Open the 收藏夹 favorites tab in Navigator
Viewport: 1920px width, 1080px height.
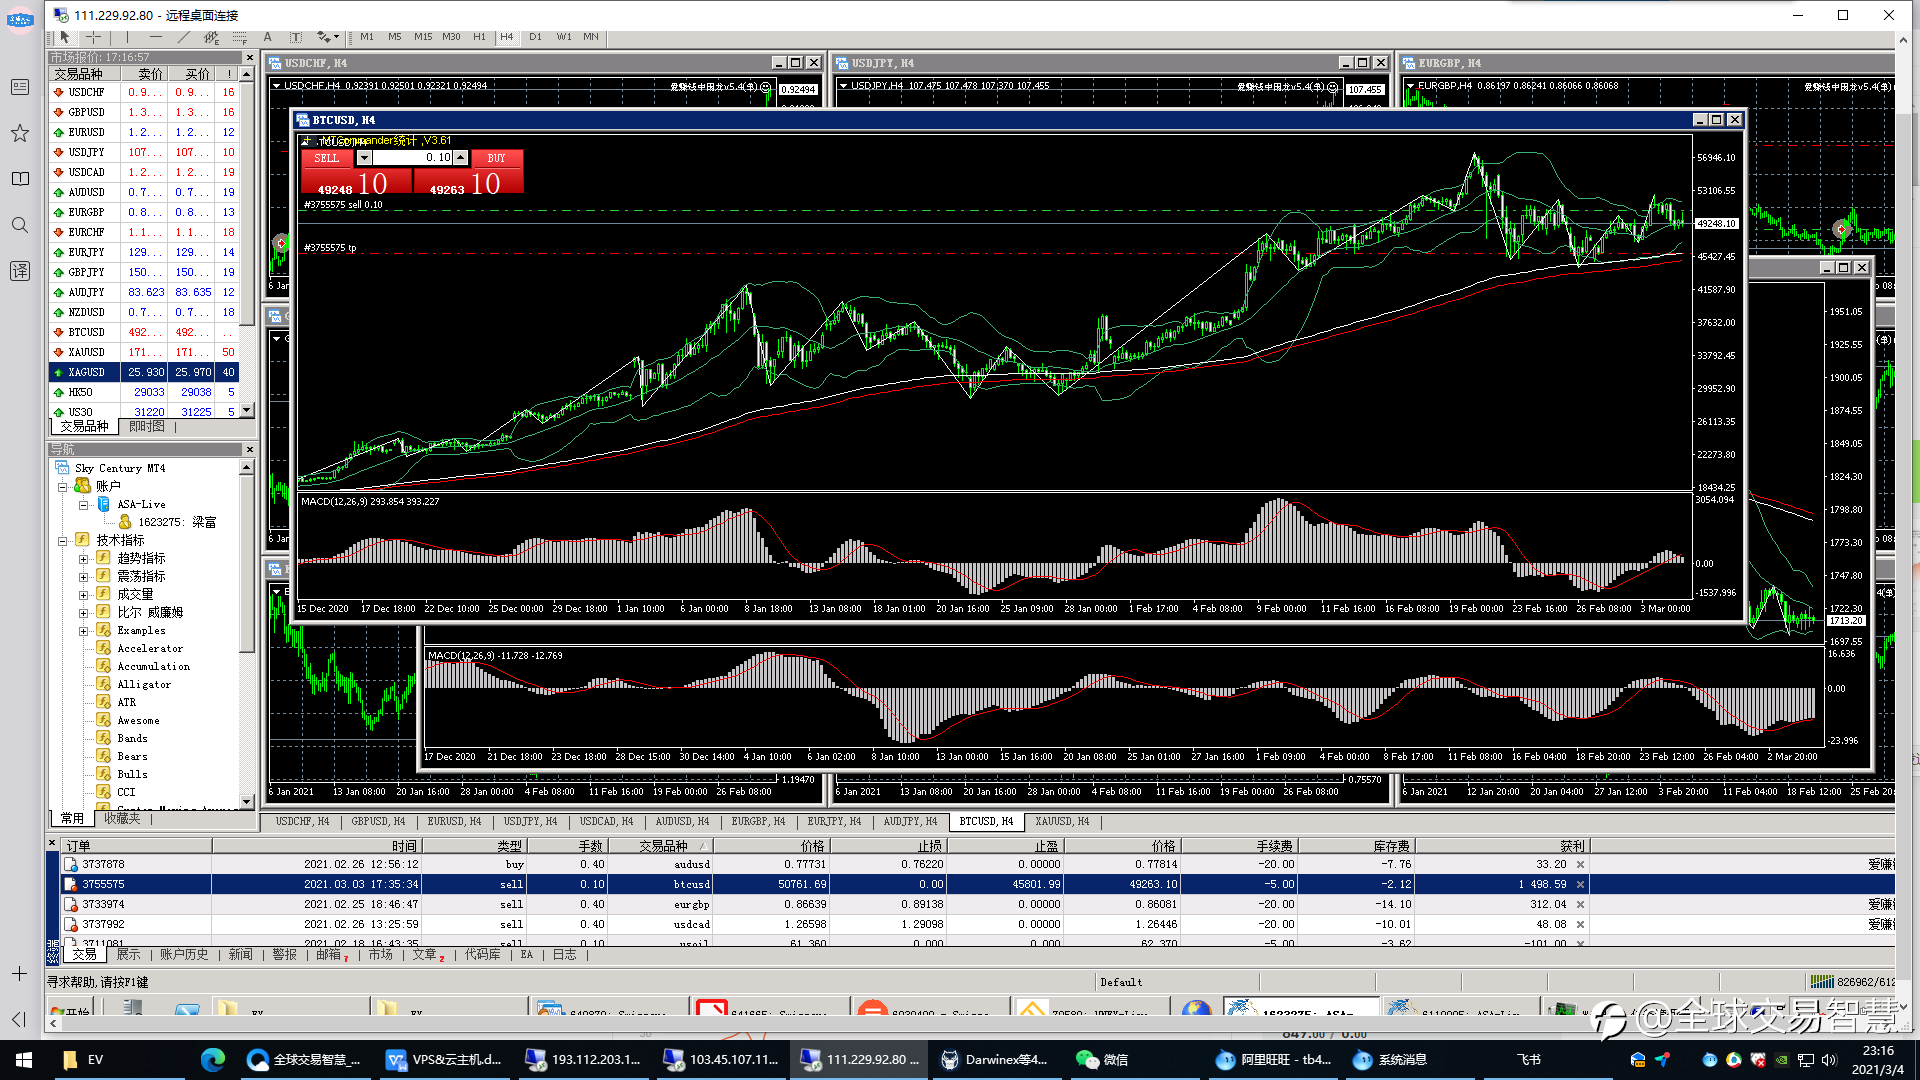(123, 818)
